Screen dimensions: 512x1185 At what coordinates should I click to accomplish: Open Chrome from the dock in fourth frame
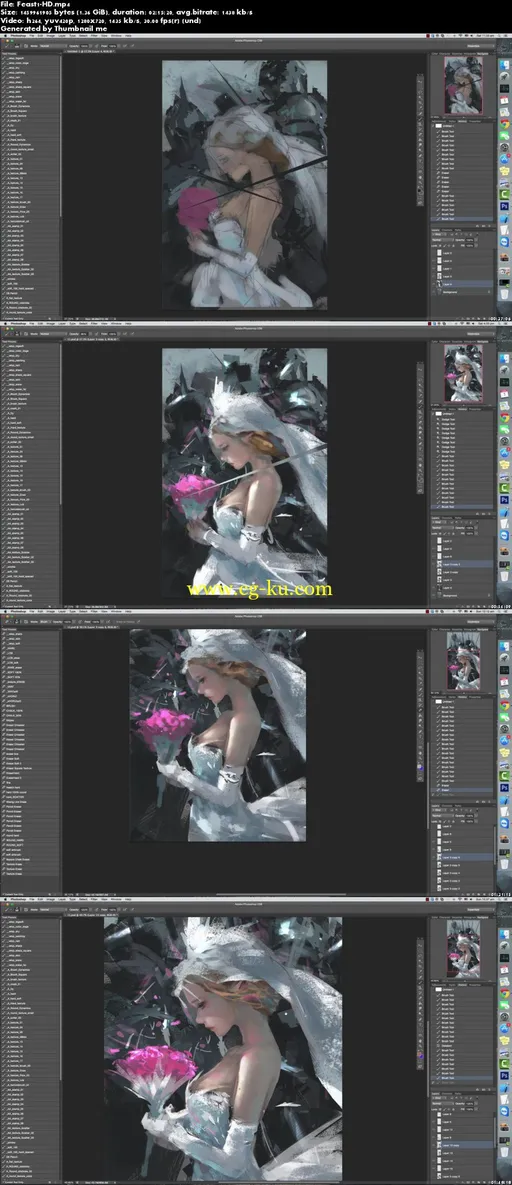click(x=504, y=993)
